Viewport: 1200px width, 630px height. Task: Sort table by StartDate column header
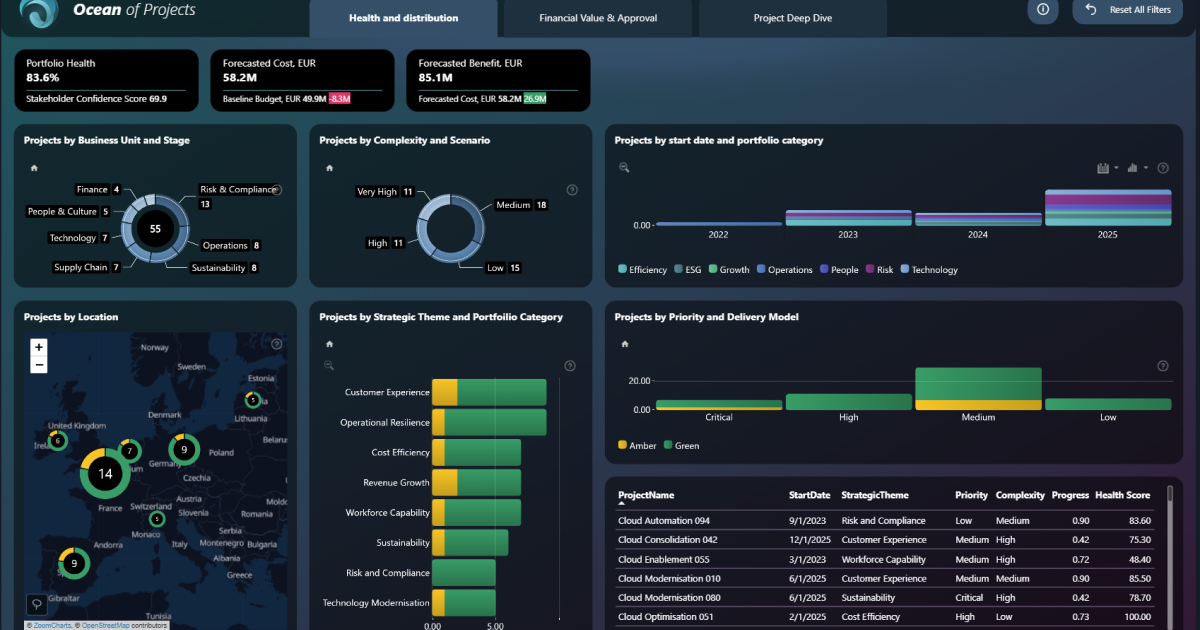coord(809,495)
